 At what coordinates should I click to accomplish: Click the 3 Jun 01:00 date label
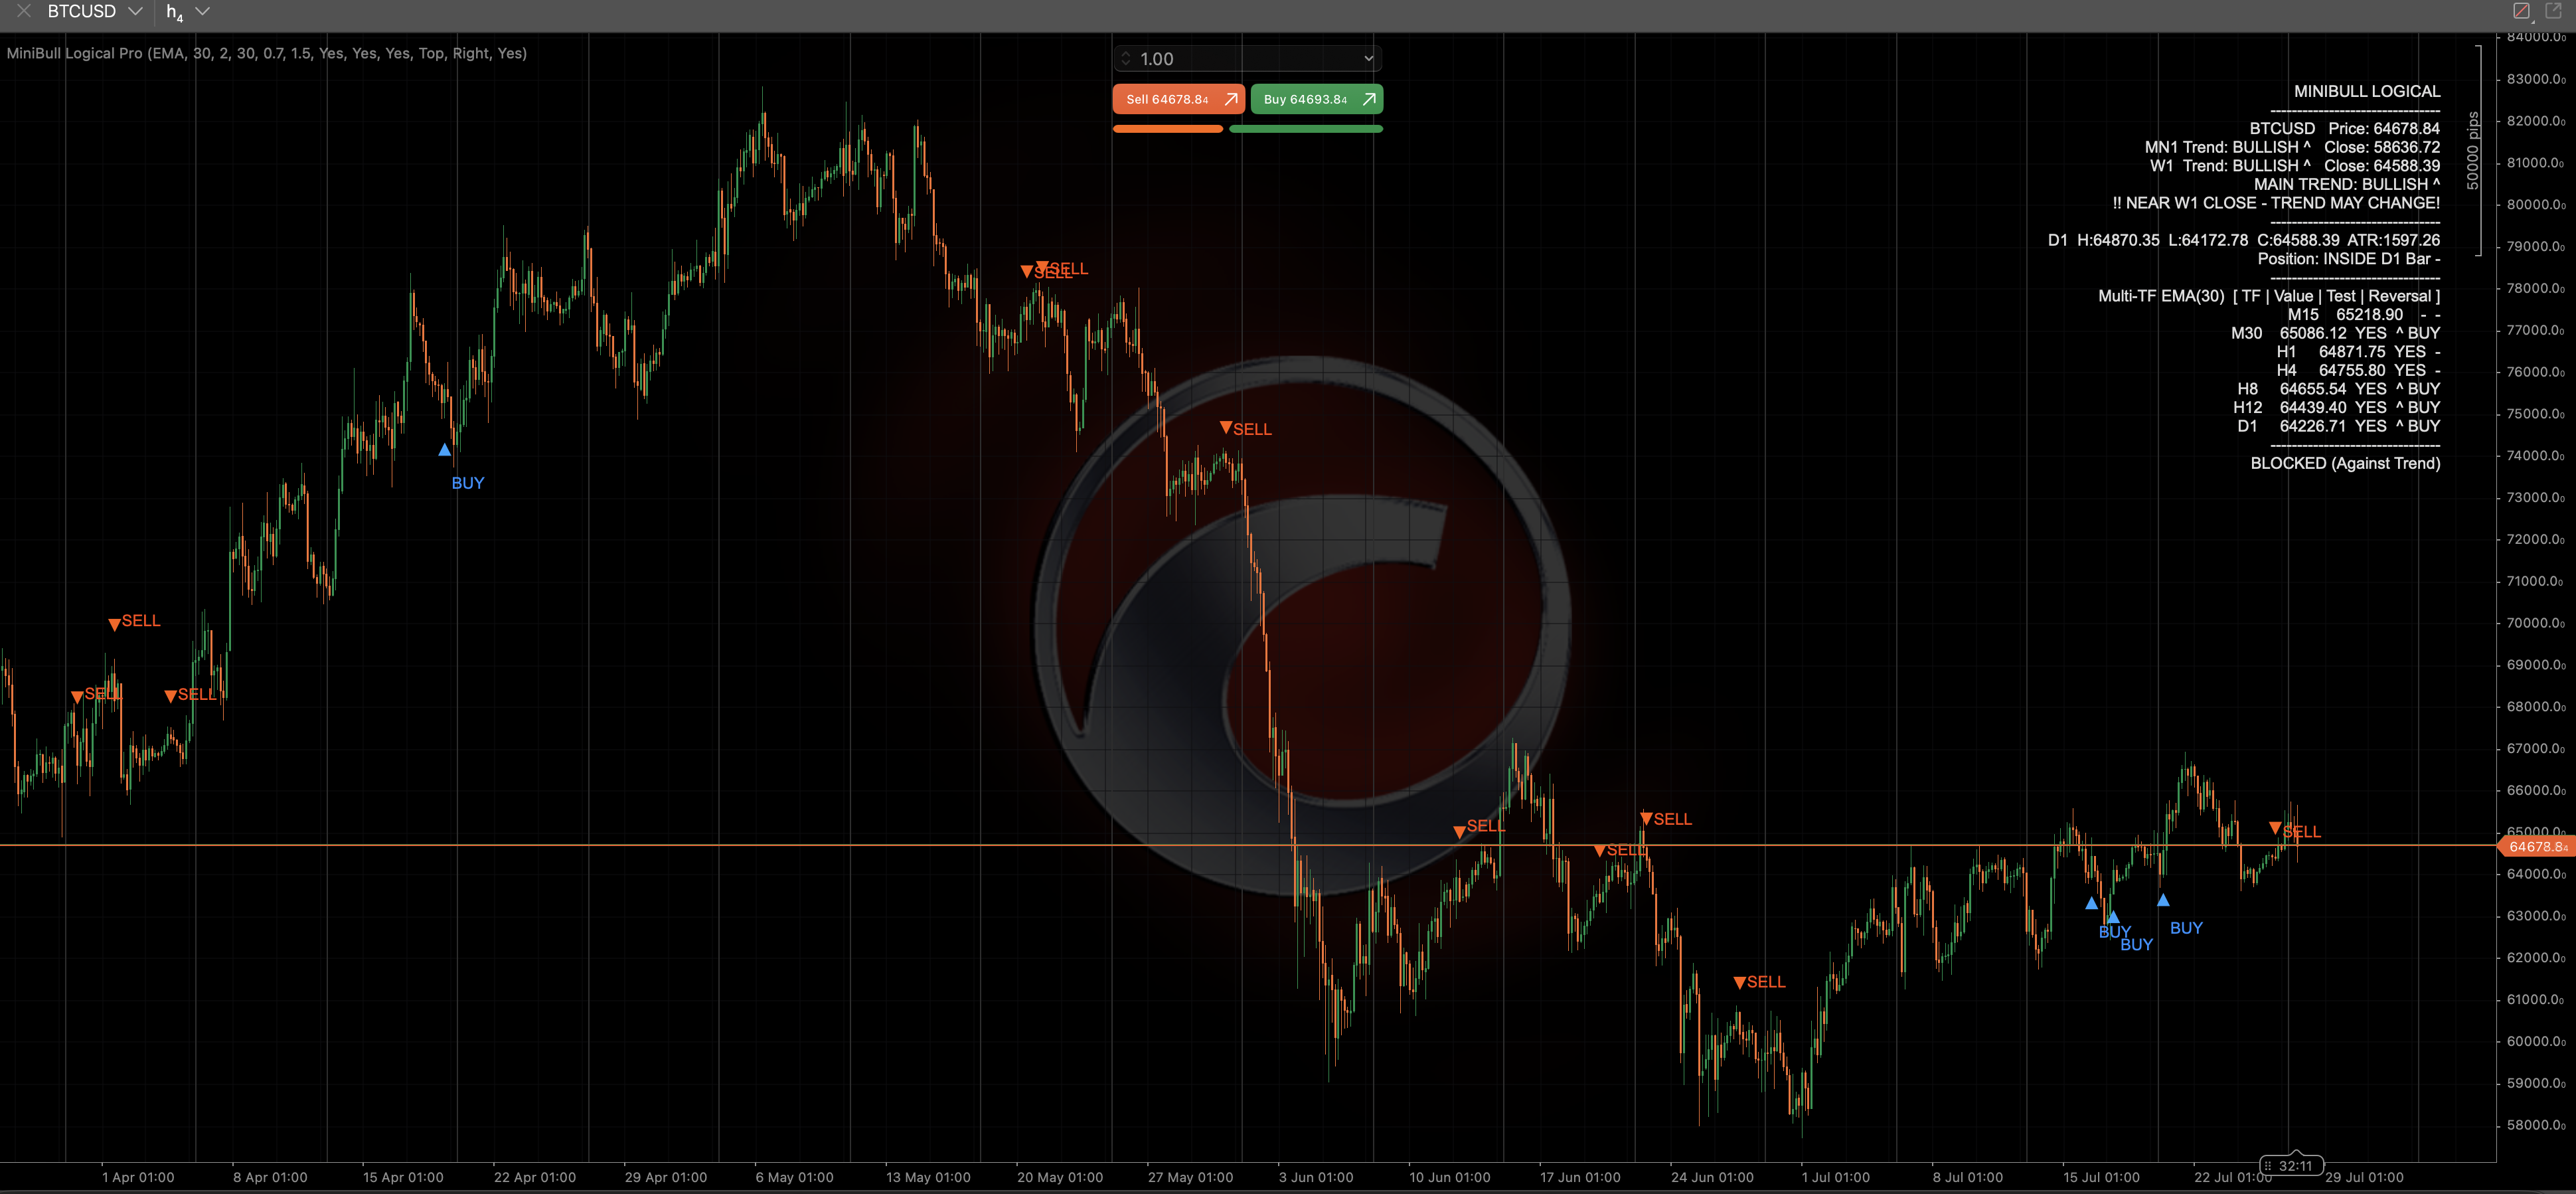tap(1315, 1177)
